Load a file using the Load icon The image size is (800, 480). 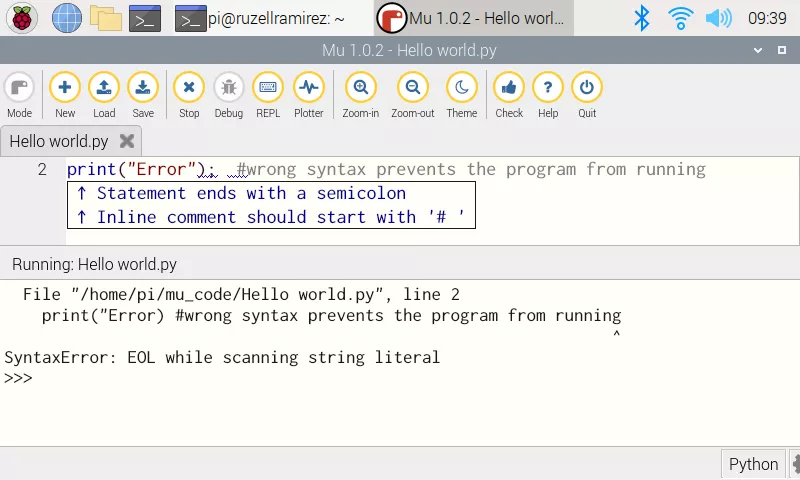coord(104,95)
